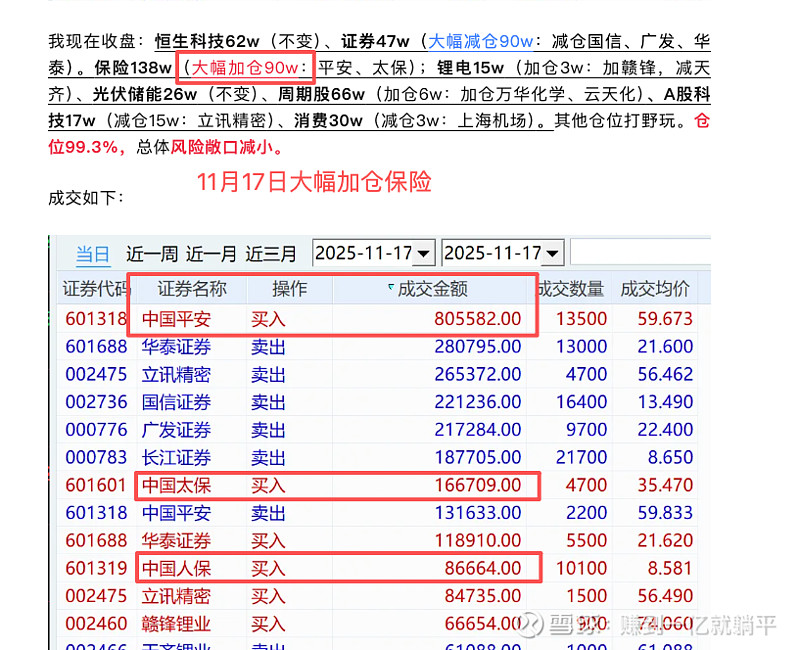Select 赣锋锂业 row name cell
The image size is (800, 650).
(176, 623)
